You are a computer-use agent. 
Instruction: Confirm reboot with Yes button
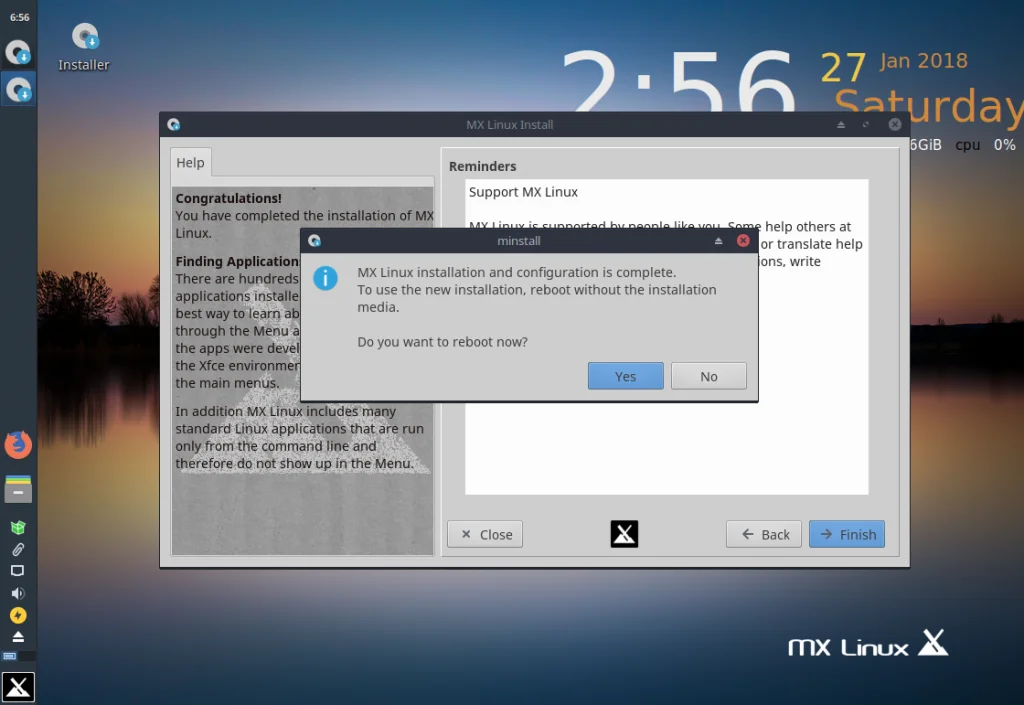625,376
